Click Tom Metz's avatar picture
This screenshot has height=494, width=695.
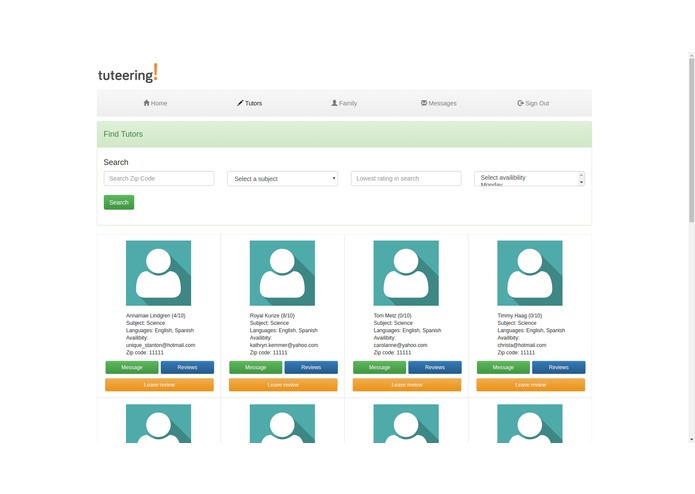point(406,273)
